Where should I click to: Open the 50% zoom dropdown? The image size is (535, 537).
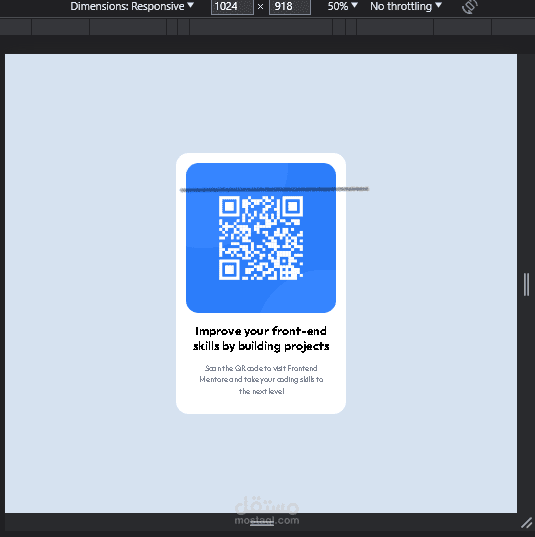coord(343,6)
